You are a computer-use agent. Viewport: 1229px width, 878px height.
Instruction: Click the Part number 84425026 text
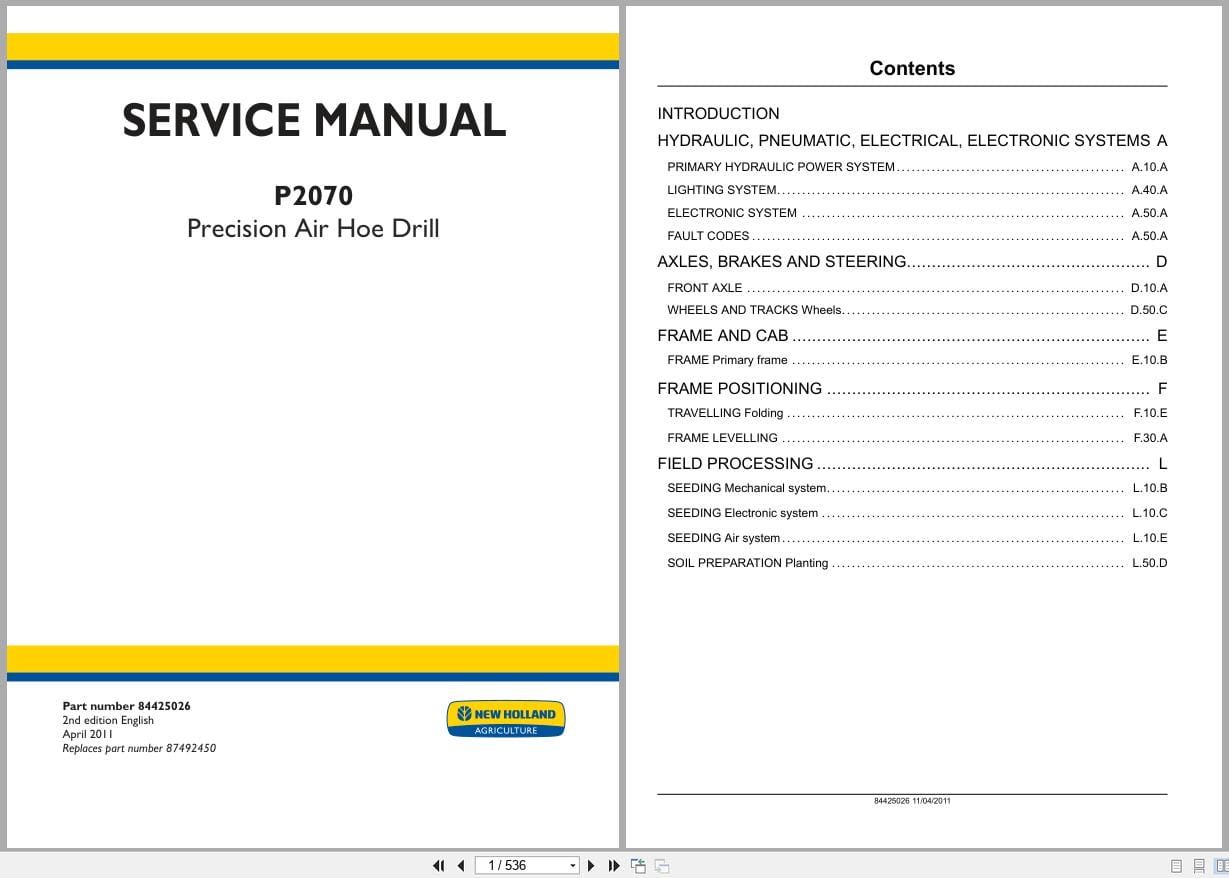click(126, 706)
